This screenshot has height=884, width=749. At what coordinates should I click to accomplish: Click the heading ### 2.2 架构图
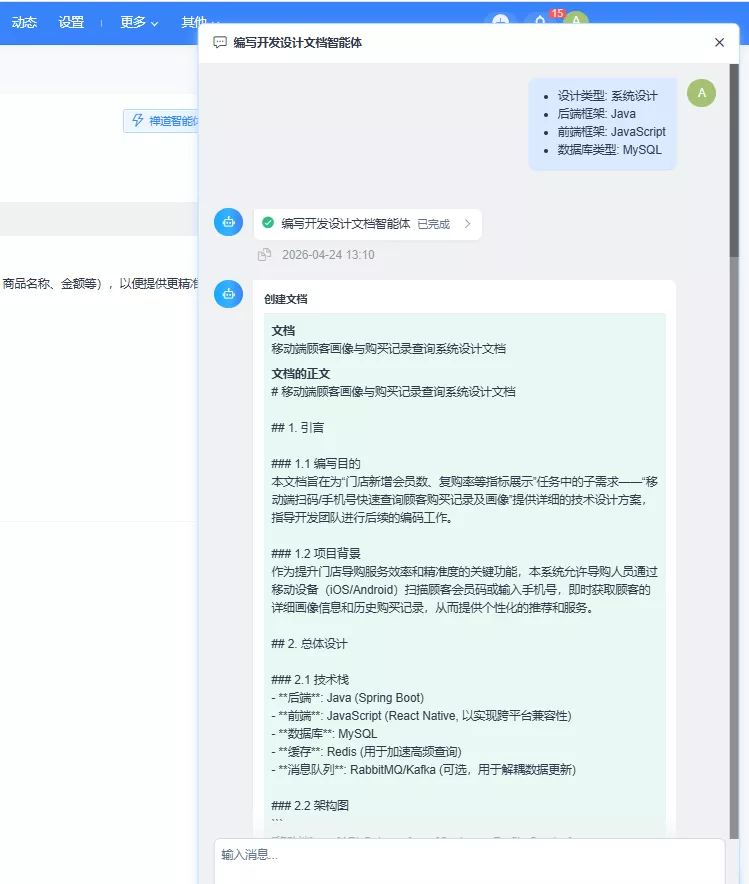click(310, 806)
